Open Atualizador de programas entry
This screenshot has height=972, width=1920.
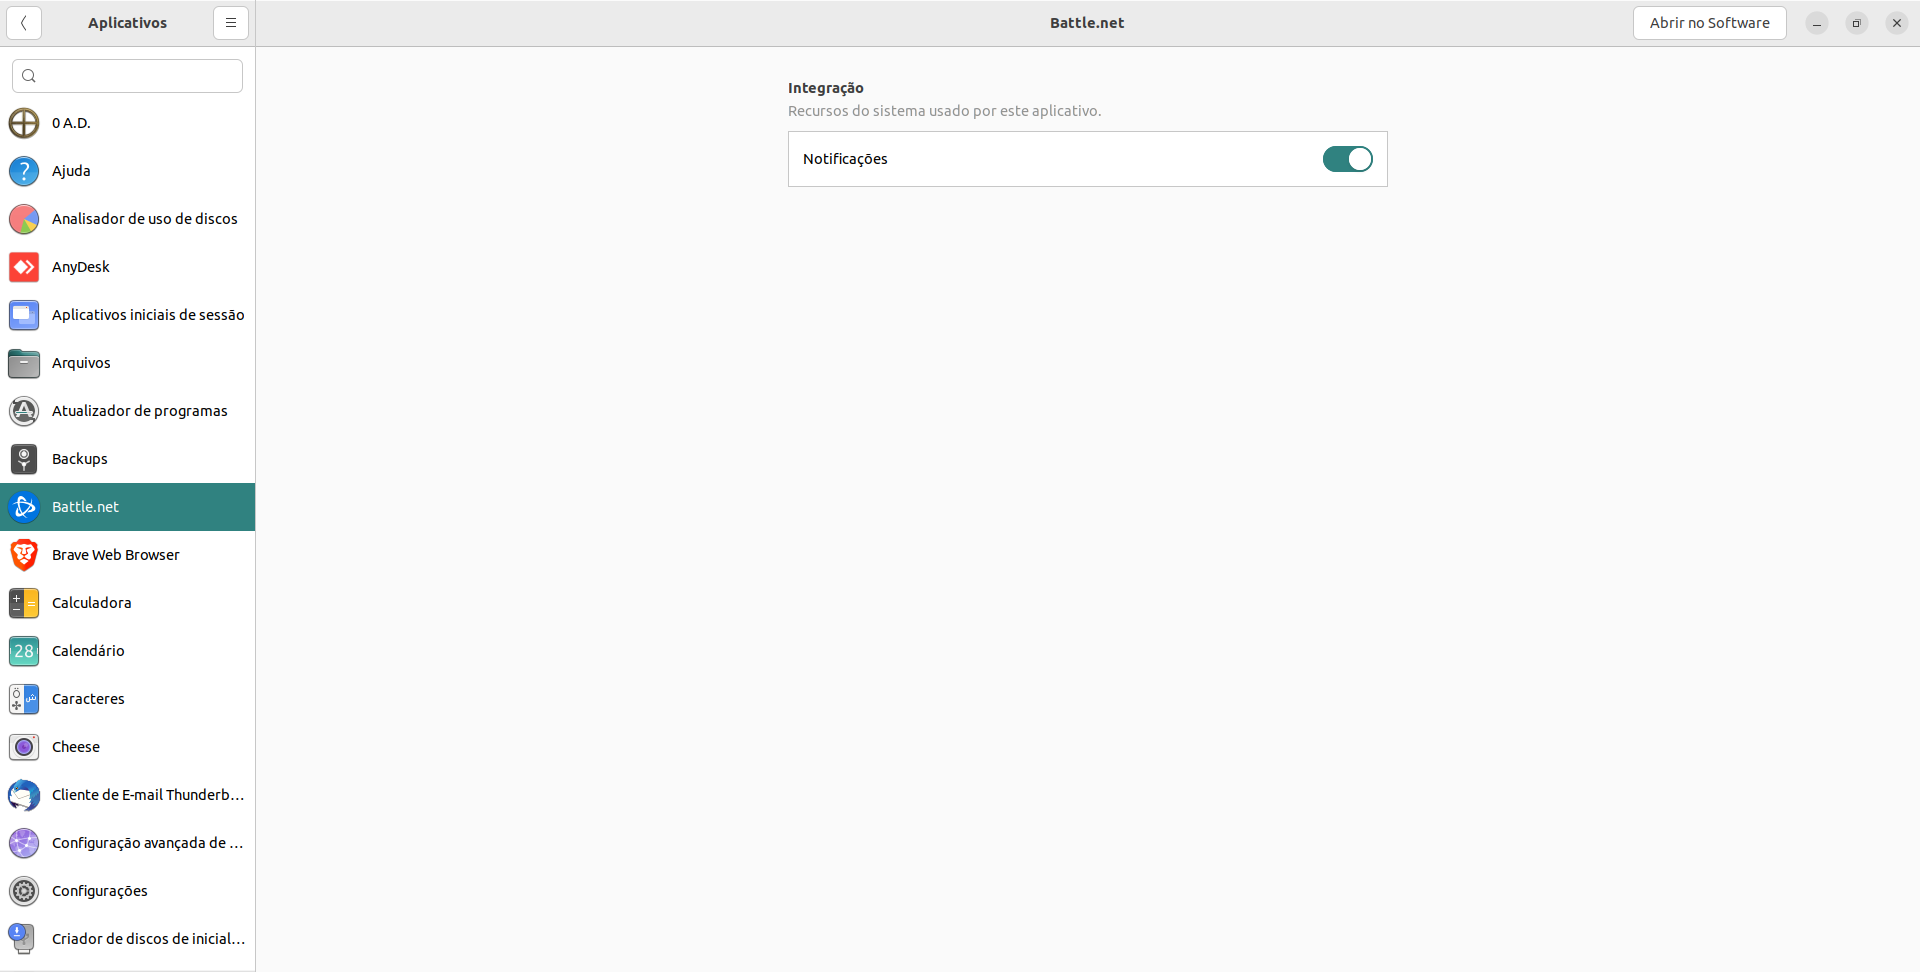[x=128, y=411]
